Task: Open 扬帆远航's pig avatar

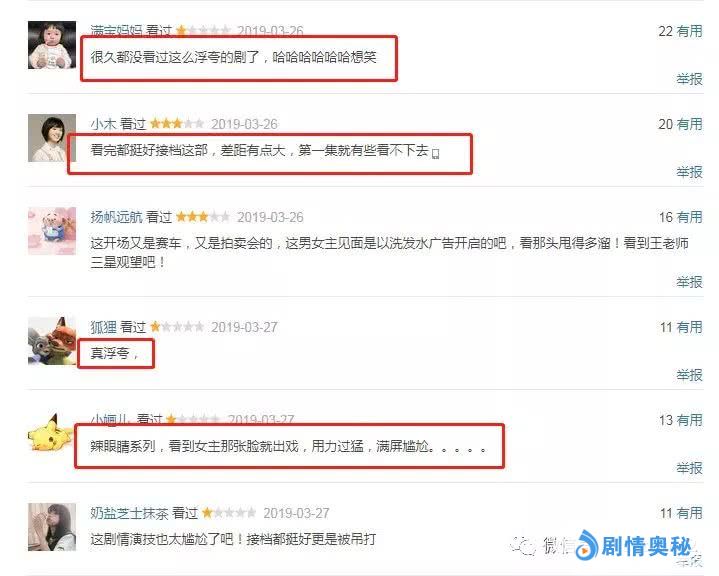Action: coord(52,231)
